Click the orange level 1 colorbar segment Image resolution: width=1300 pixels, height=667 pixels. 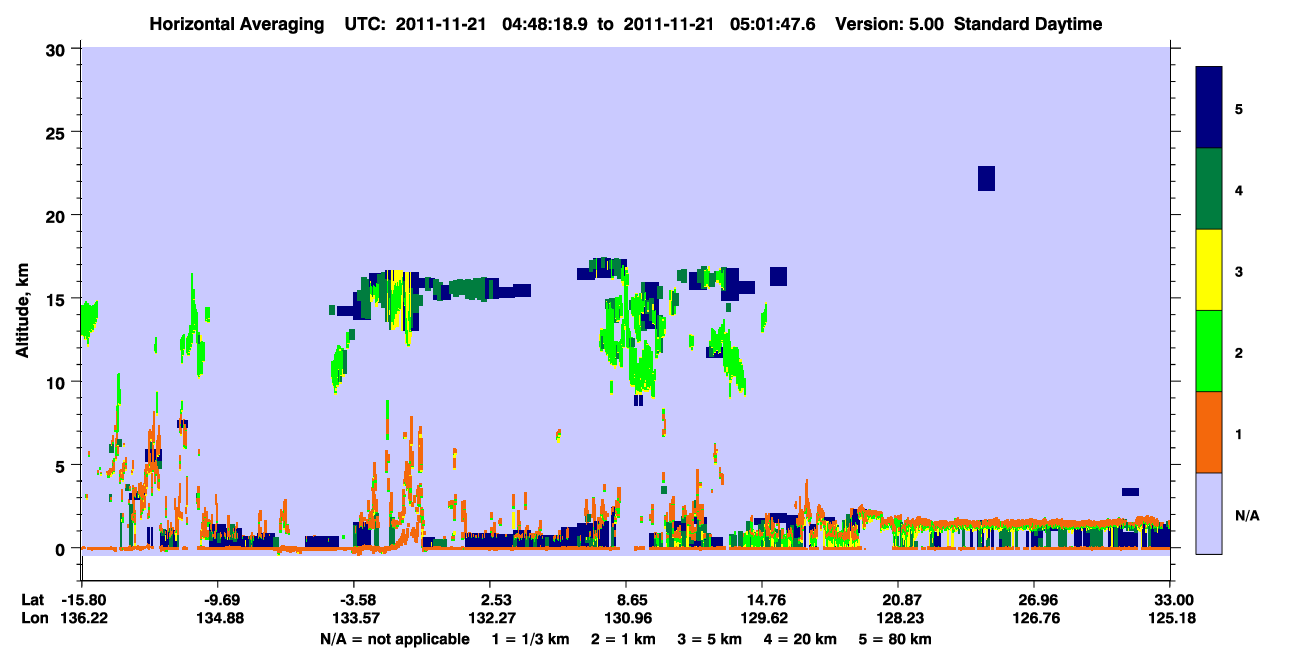pyautogui.click(x=1209, y=432)
